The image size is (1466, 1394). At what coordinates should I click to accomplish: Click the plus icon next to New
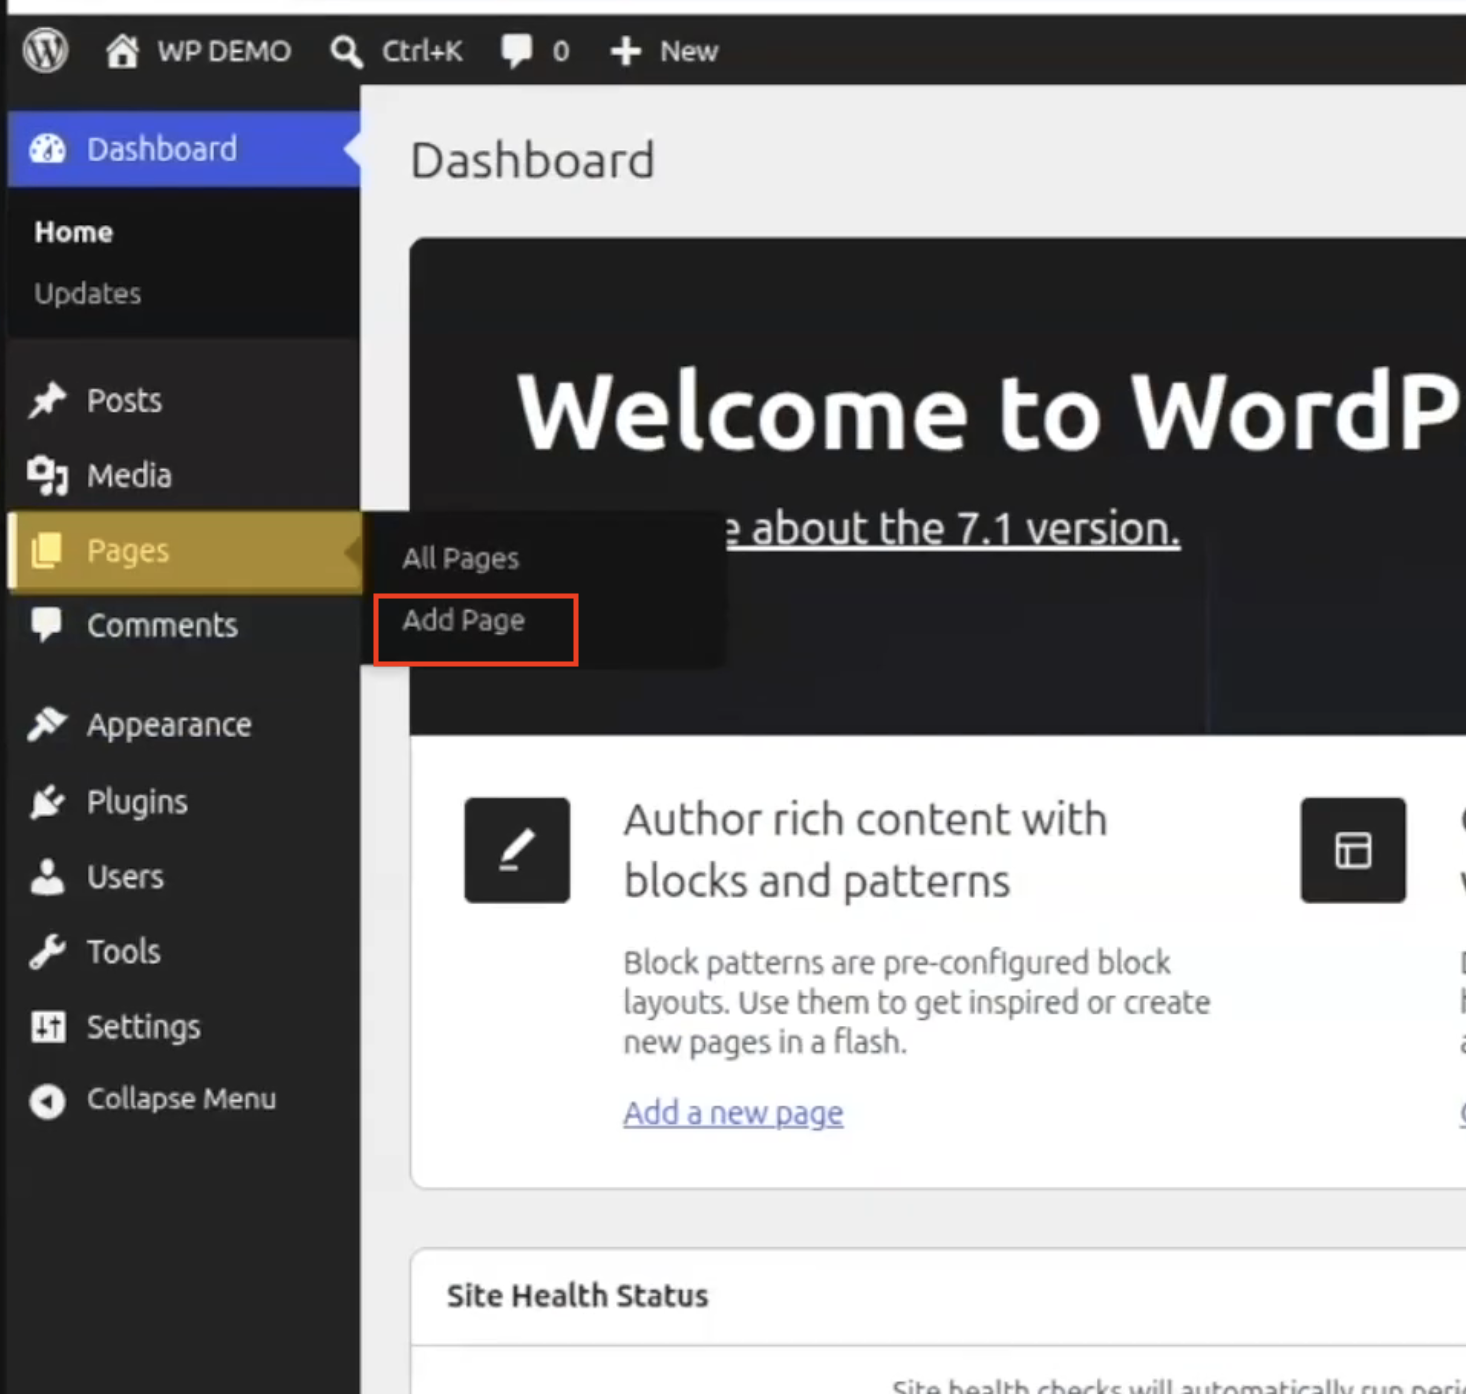click(x=625, y=51)
